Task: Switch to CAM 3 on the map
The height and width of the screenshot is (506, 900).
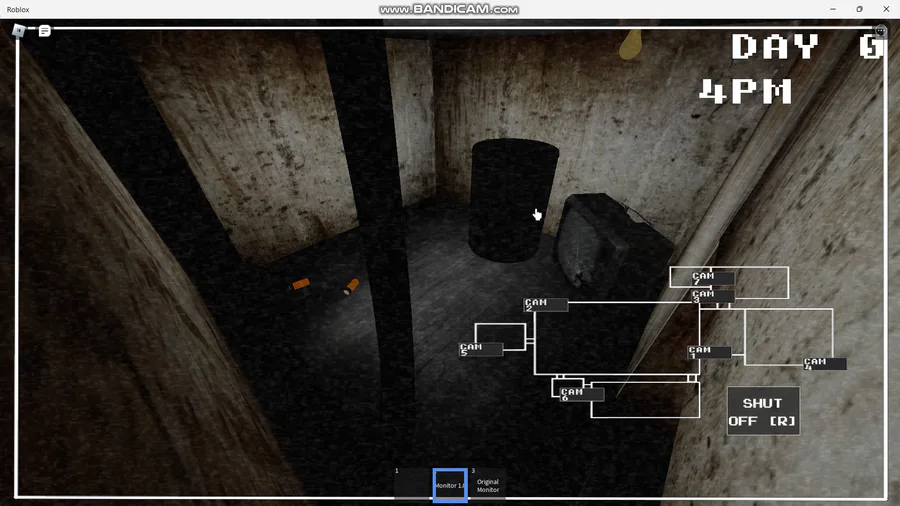Action: (713, 296)
